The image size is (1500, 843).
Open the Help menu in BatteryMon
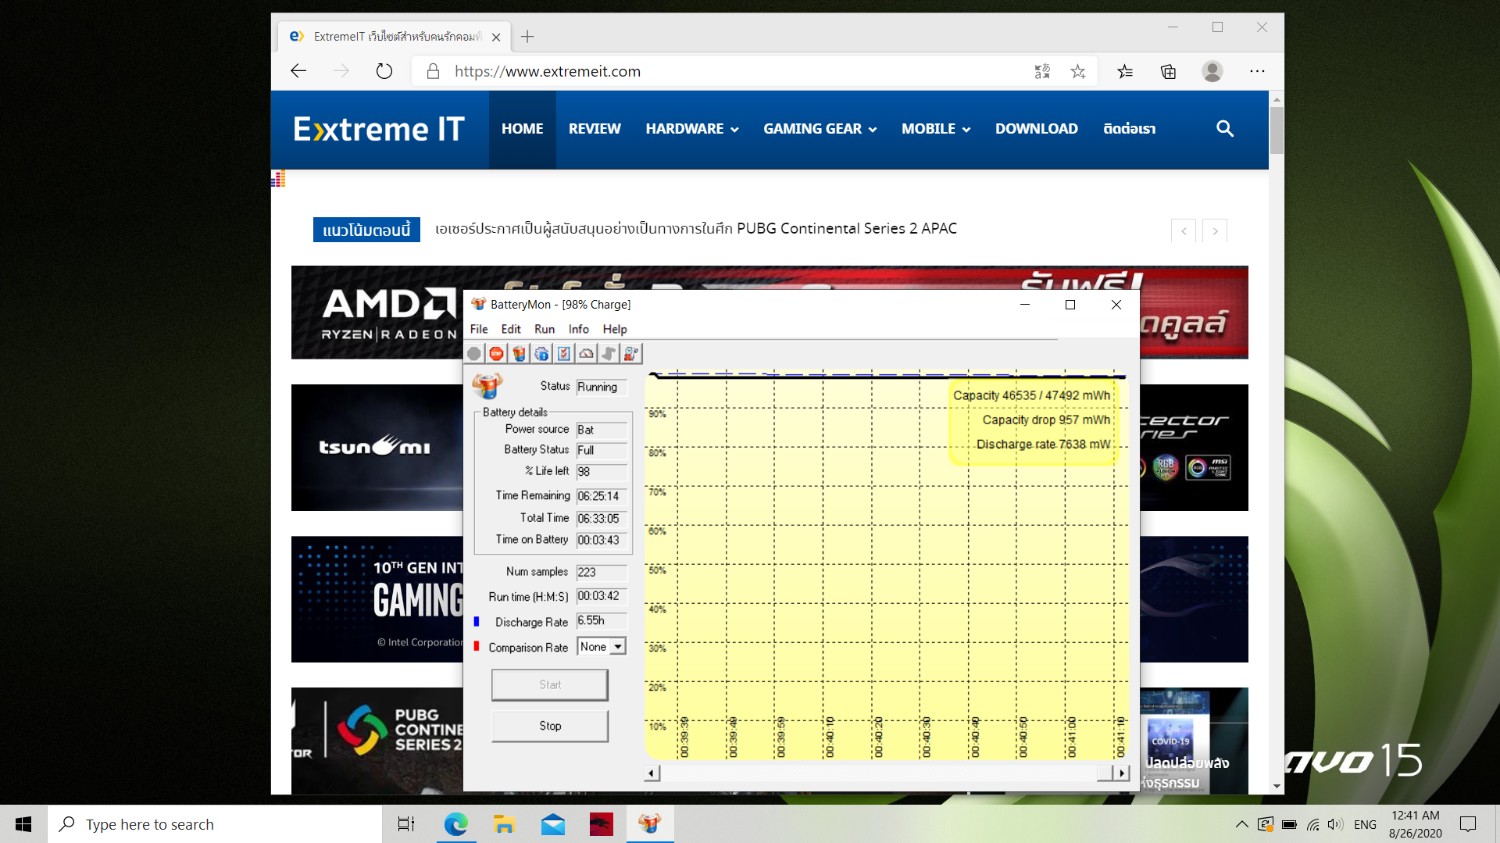click(615, 329)
